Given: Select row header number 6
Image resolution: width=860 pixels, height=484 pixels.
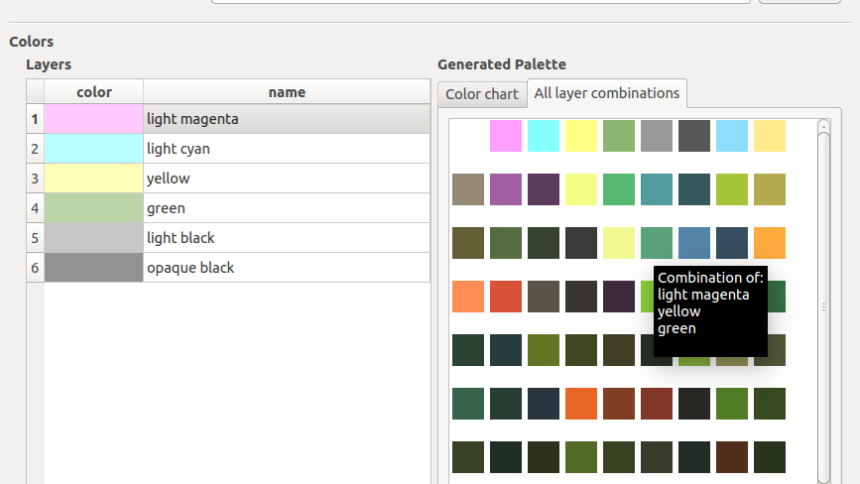Looking at the screenshot, I should tap(35, 267).
